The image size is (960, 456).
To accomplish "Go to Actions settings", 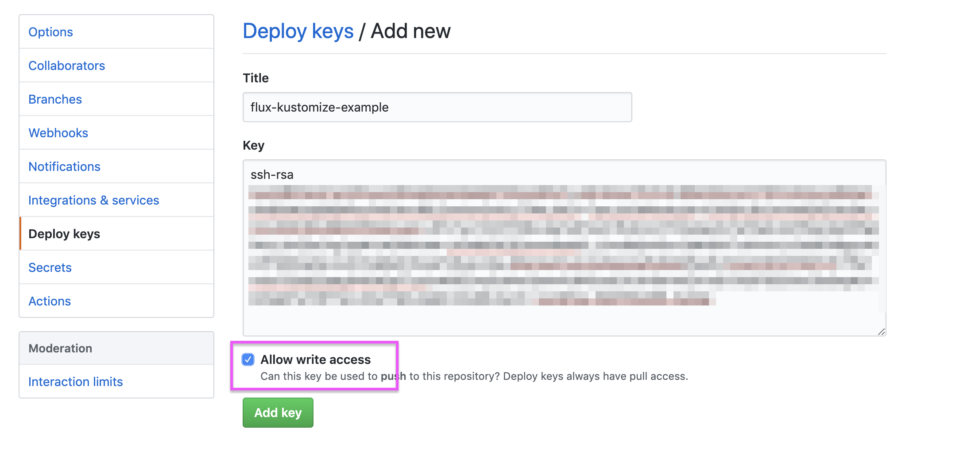I will [x=49, y=301].
